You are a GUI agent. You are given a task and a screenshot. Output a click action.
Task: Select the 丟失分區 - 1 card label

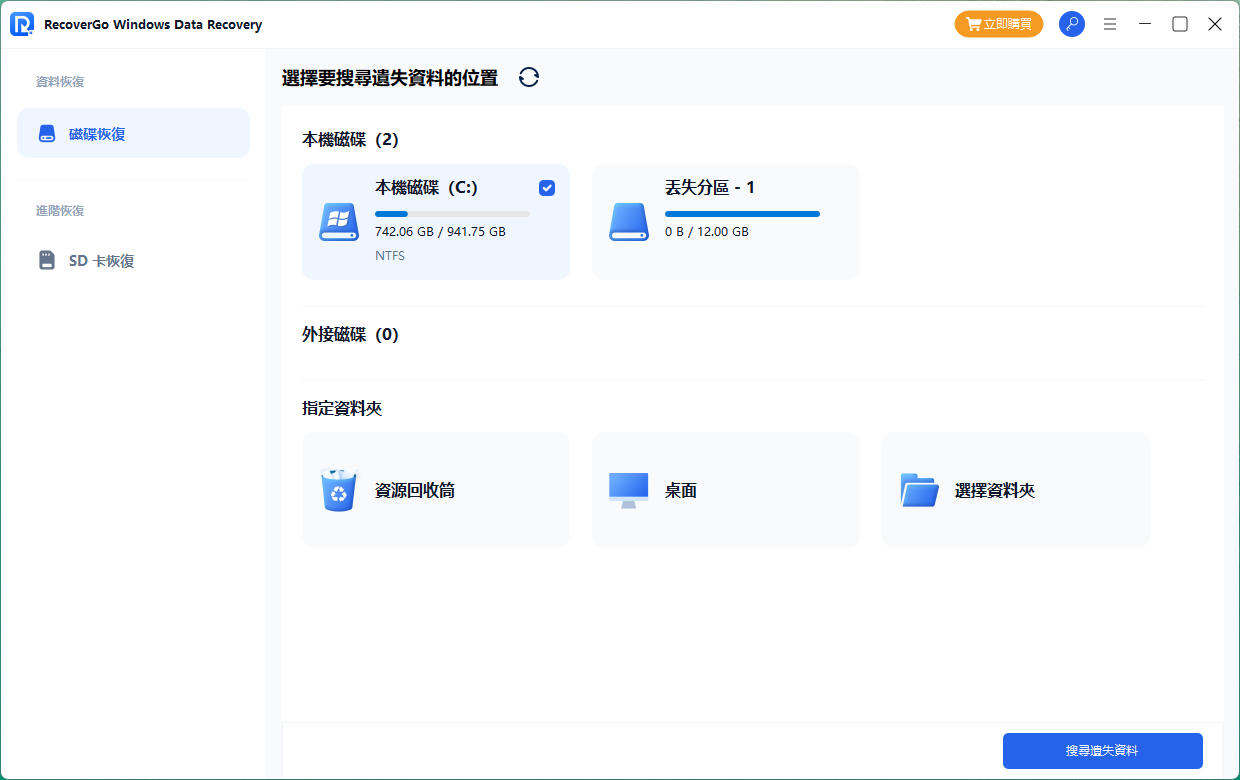point(710,188)
